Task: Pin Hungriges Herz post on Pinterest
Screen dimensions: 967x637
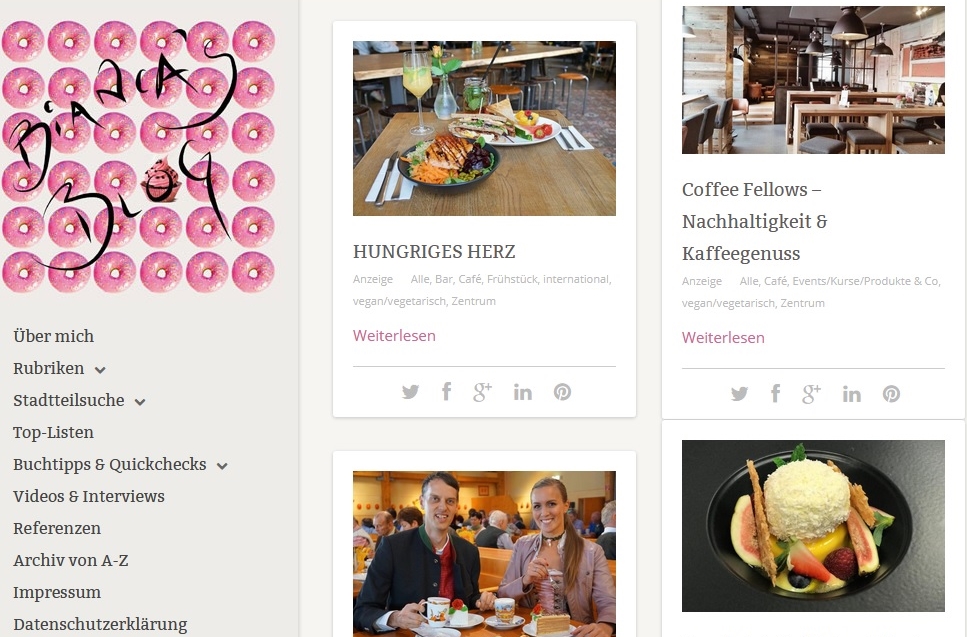Action: [562, 392]
